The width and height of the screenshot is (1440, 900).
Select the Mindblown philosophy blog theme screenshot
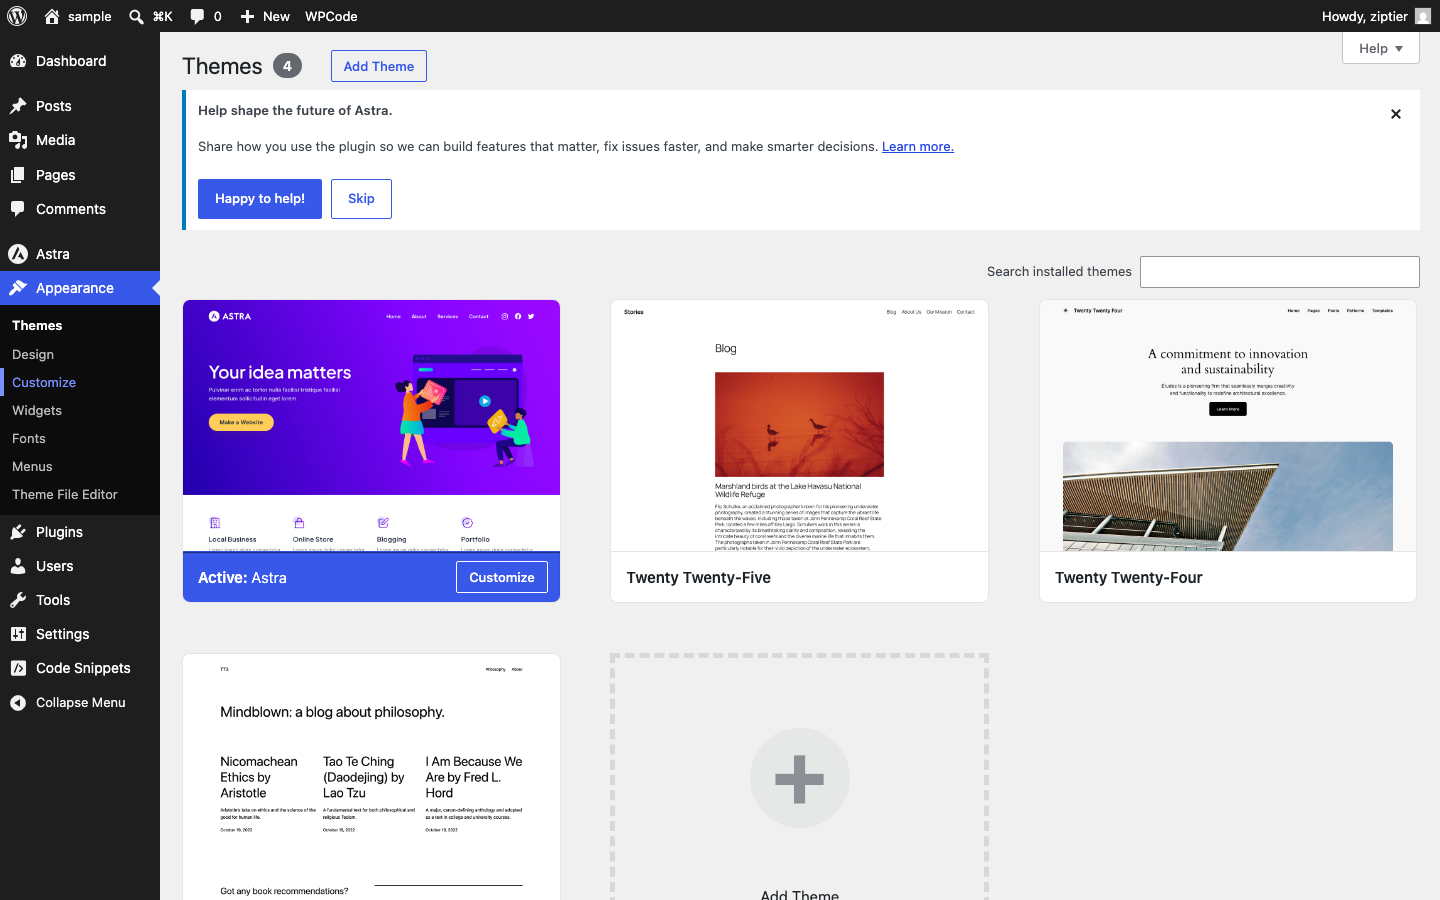coord(371,777)
